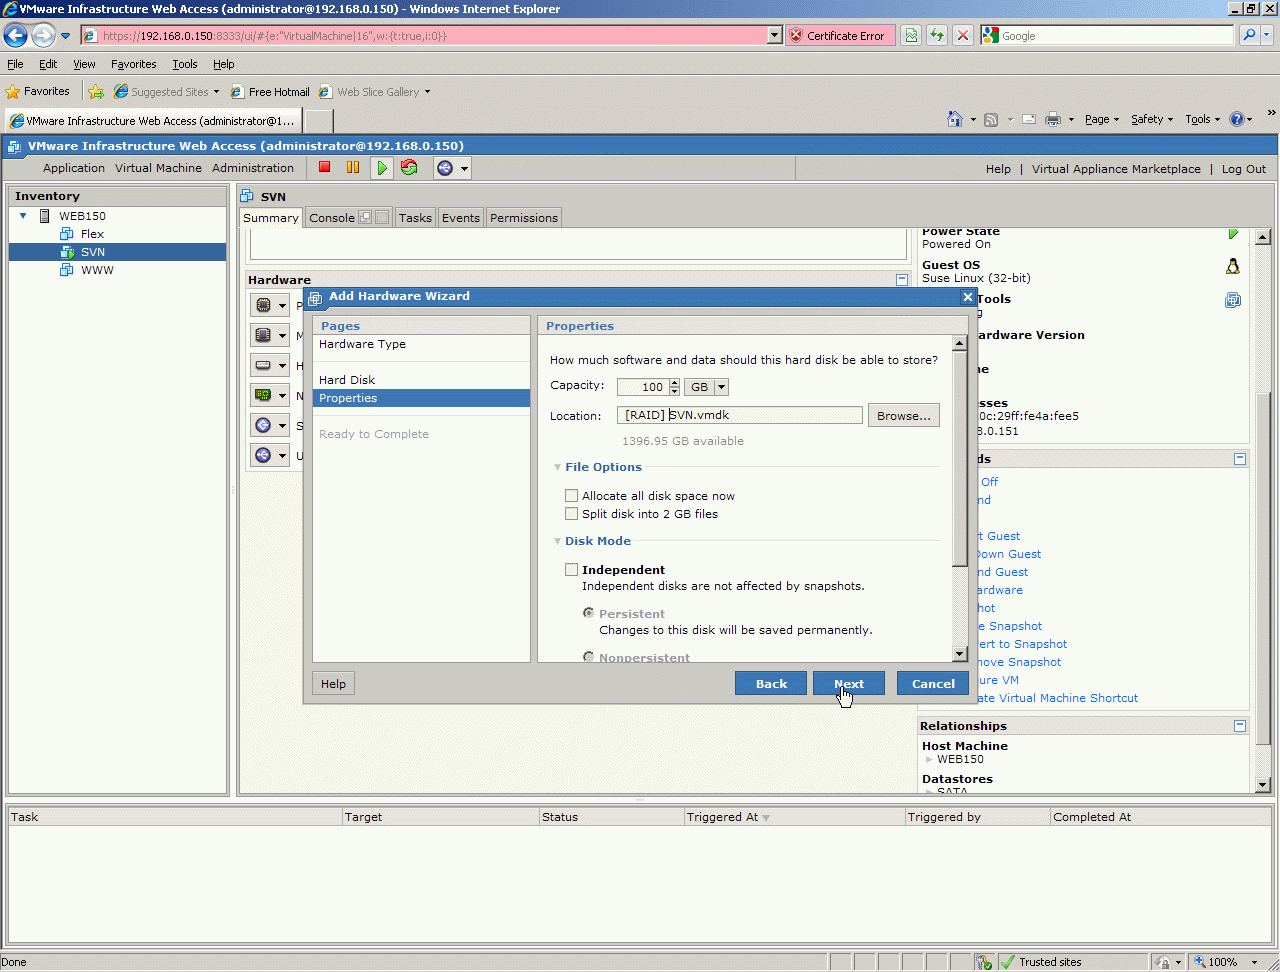Click the Reset virtual machine toolbar icon
The image size is (1280, 972).
409,167
